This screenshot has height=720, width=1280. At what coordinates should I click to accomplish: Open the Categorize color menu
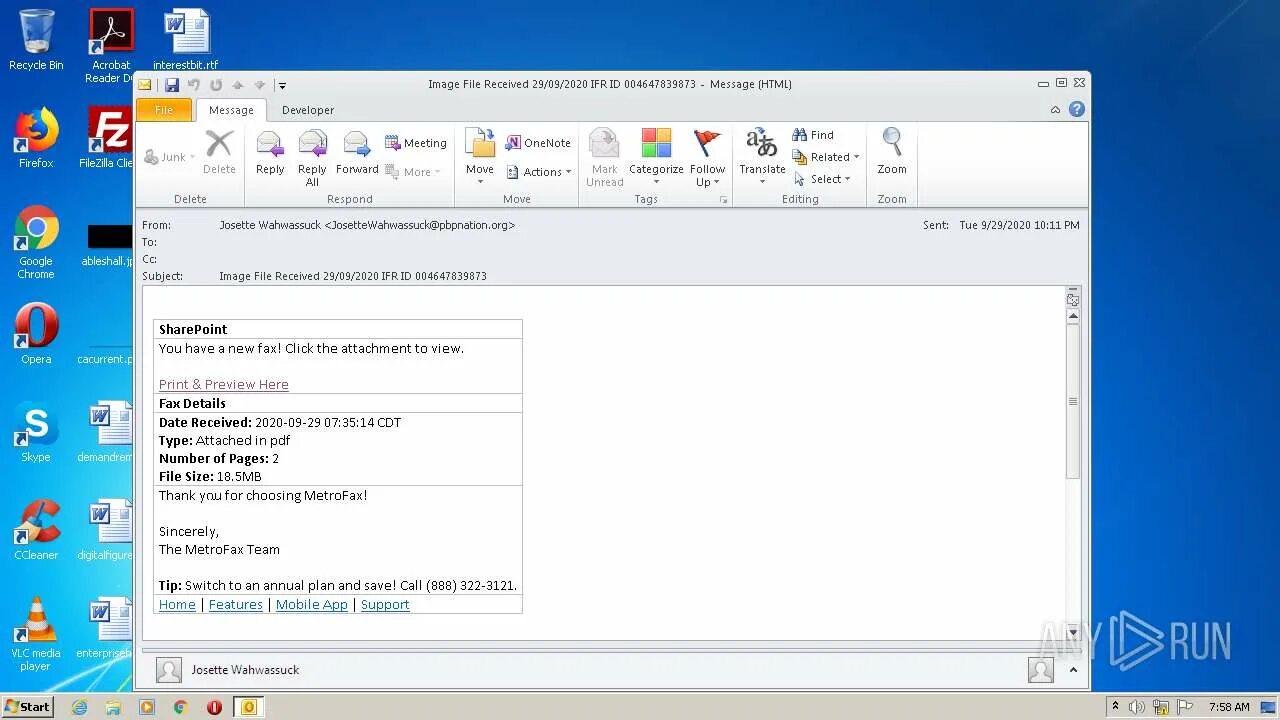coord(656,158)
